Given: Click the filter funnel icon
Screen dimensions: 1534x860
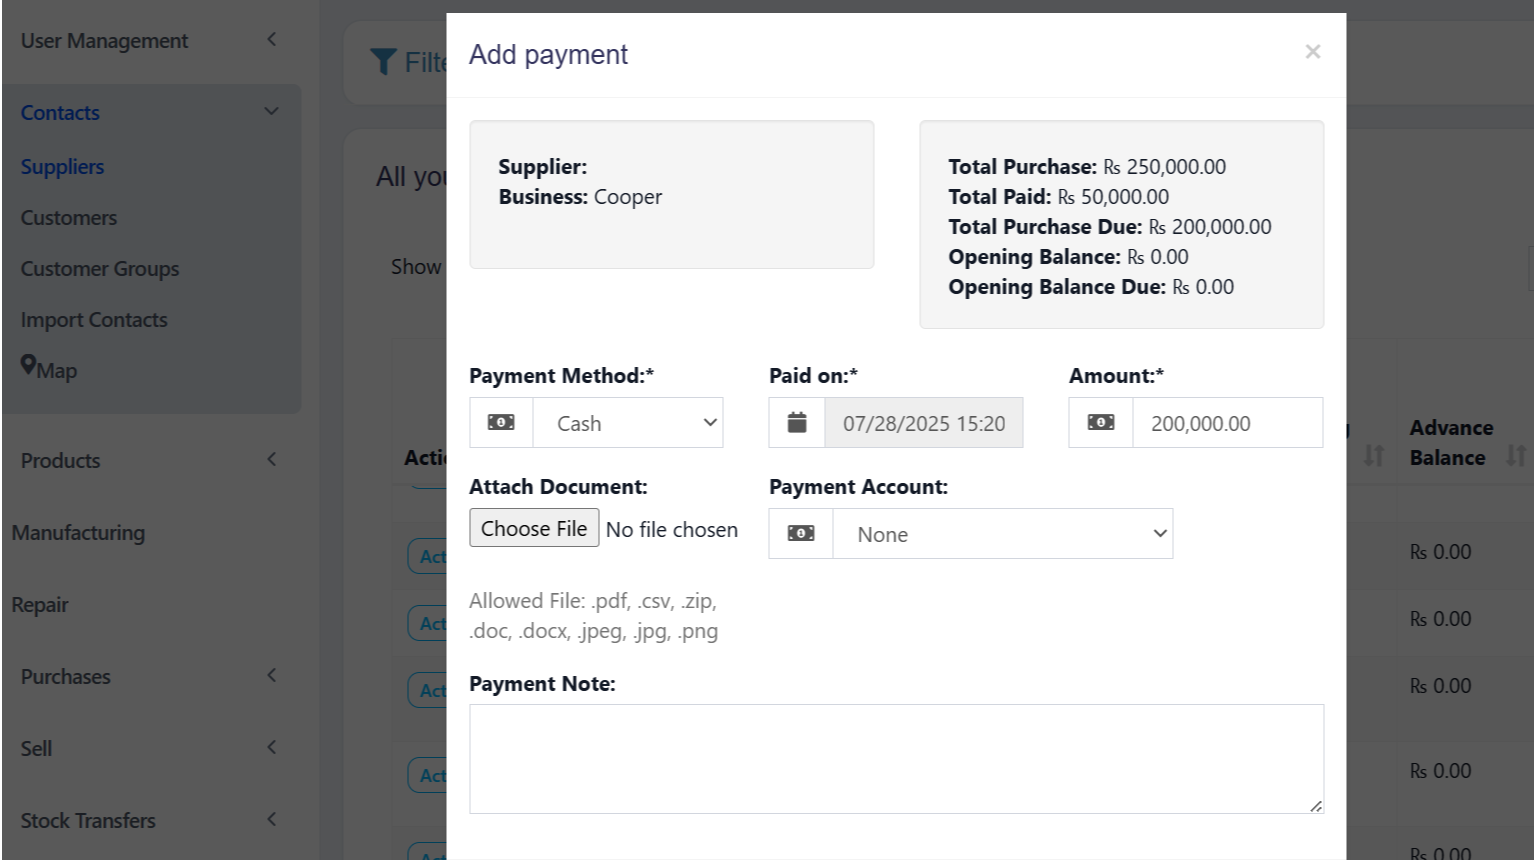Looking at the screenshot, I should (x=383, y=62).
